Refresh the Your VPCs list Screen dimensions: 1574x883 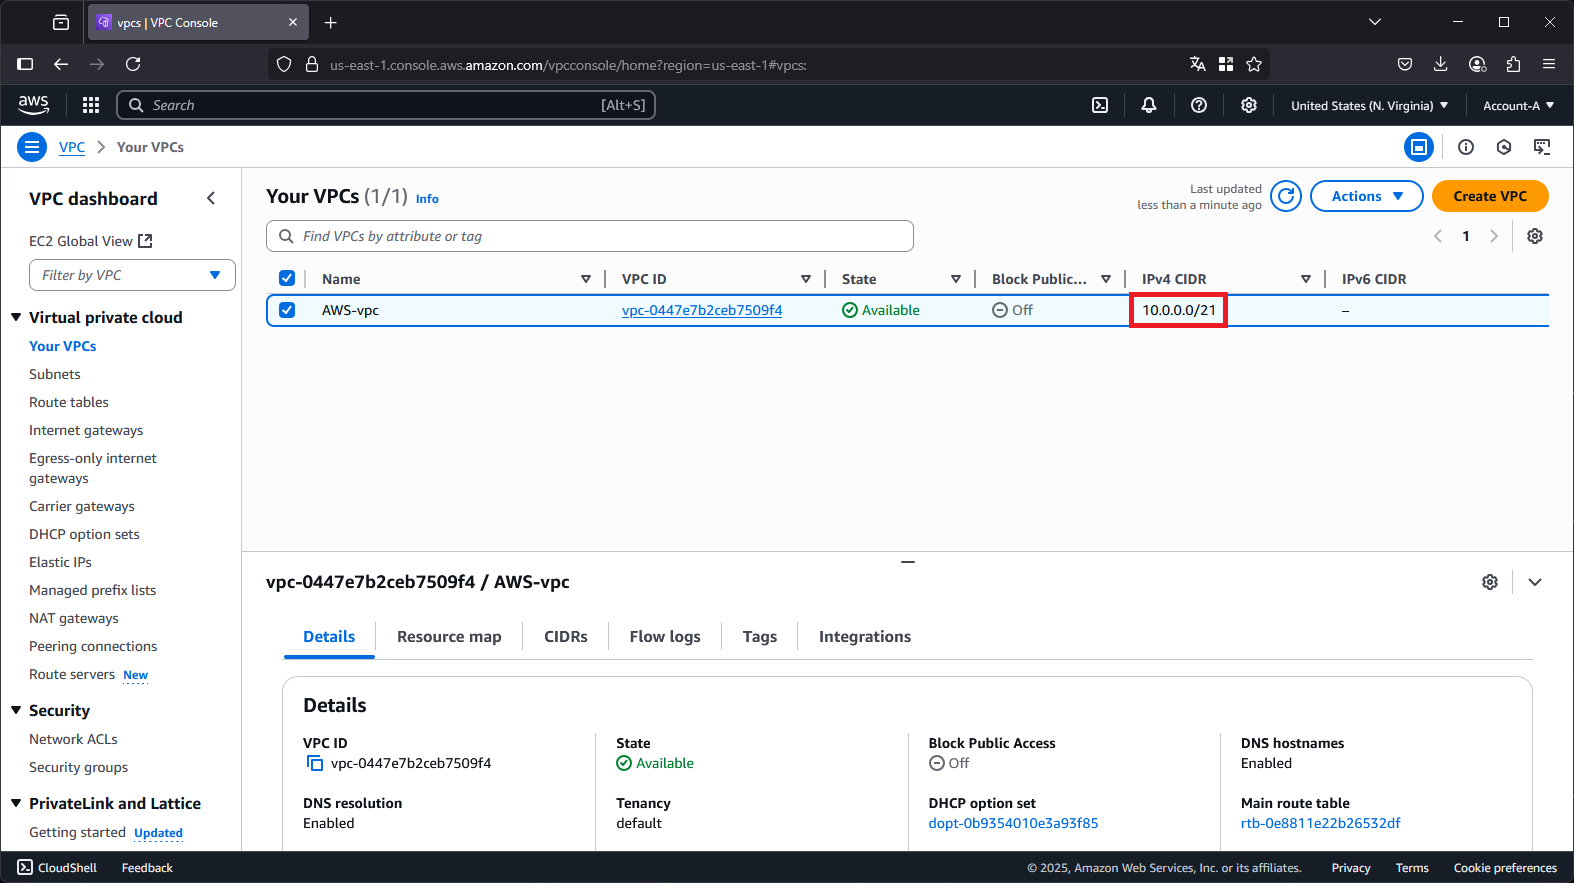pos(1286,196)
